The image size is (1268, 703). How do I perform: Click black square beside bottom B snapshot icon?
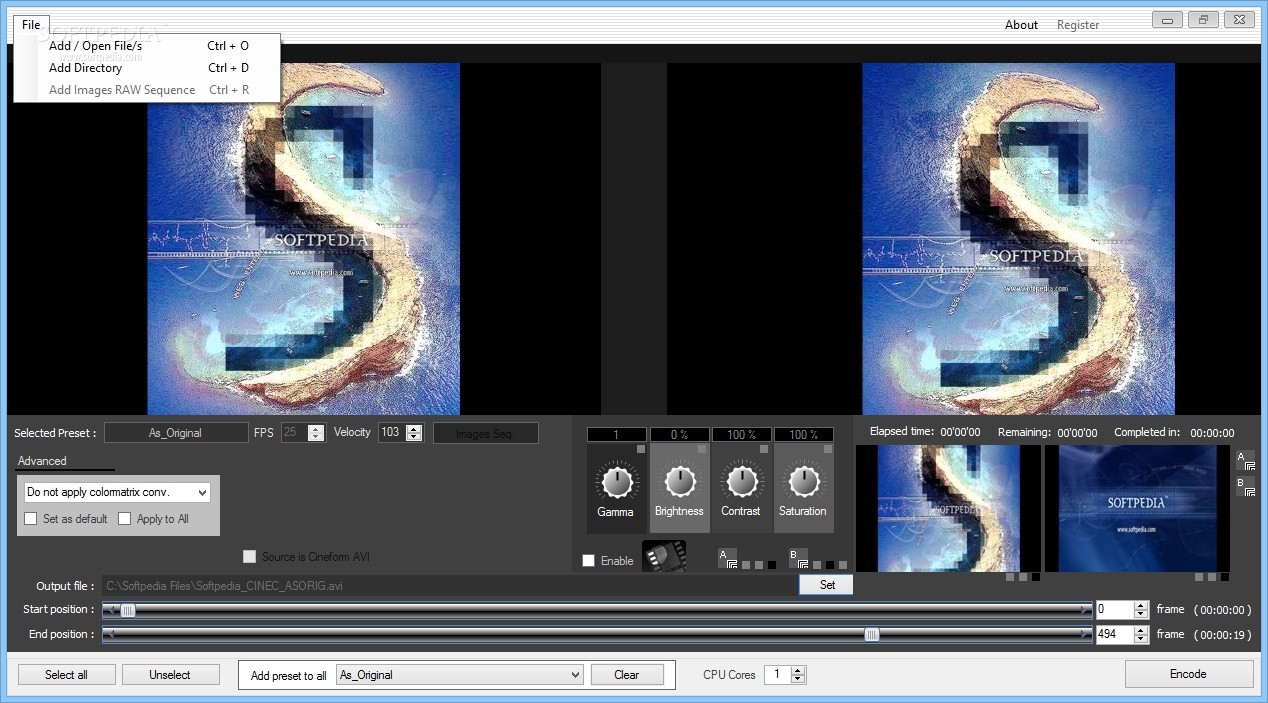pyautogui.click(x=830, y=565)
